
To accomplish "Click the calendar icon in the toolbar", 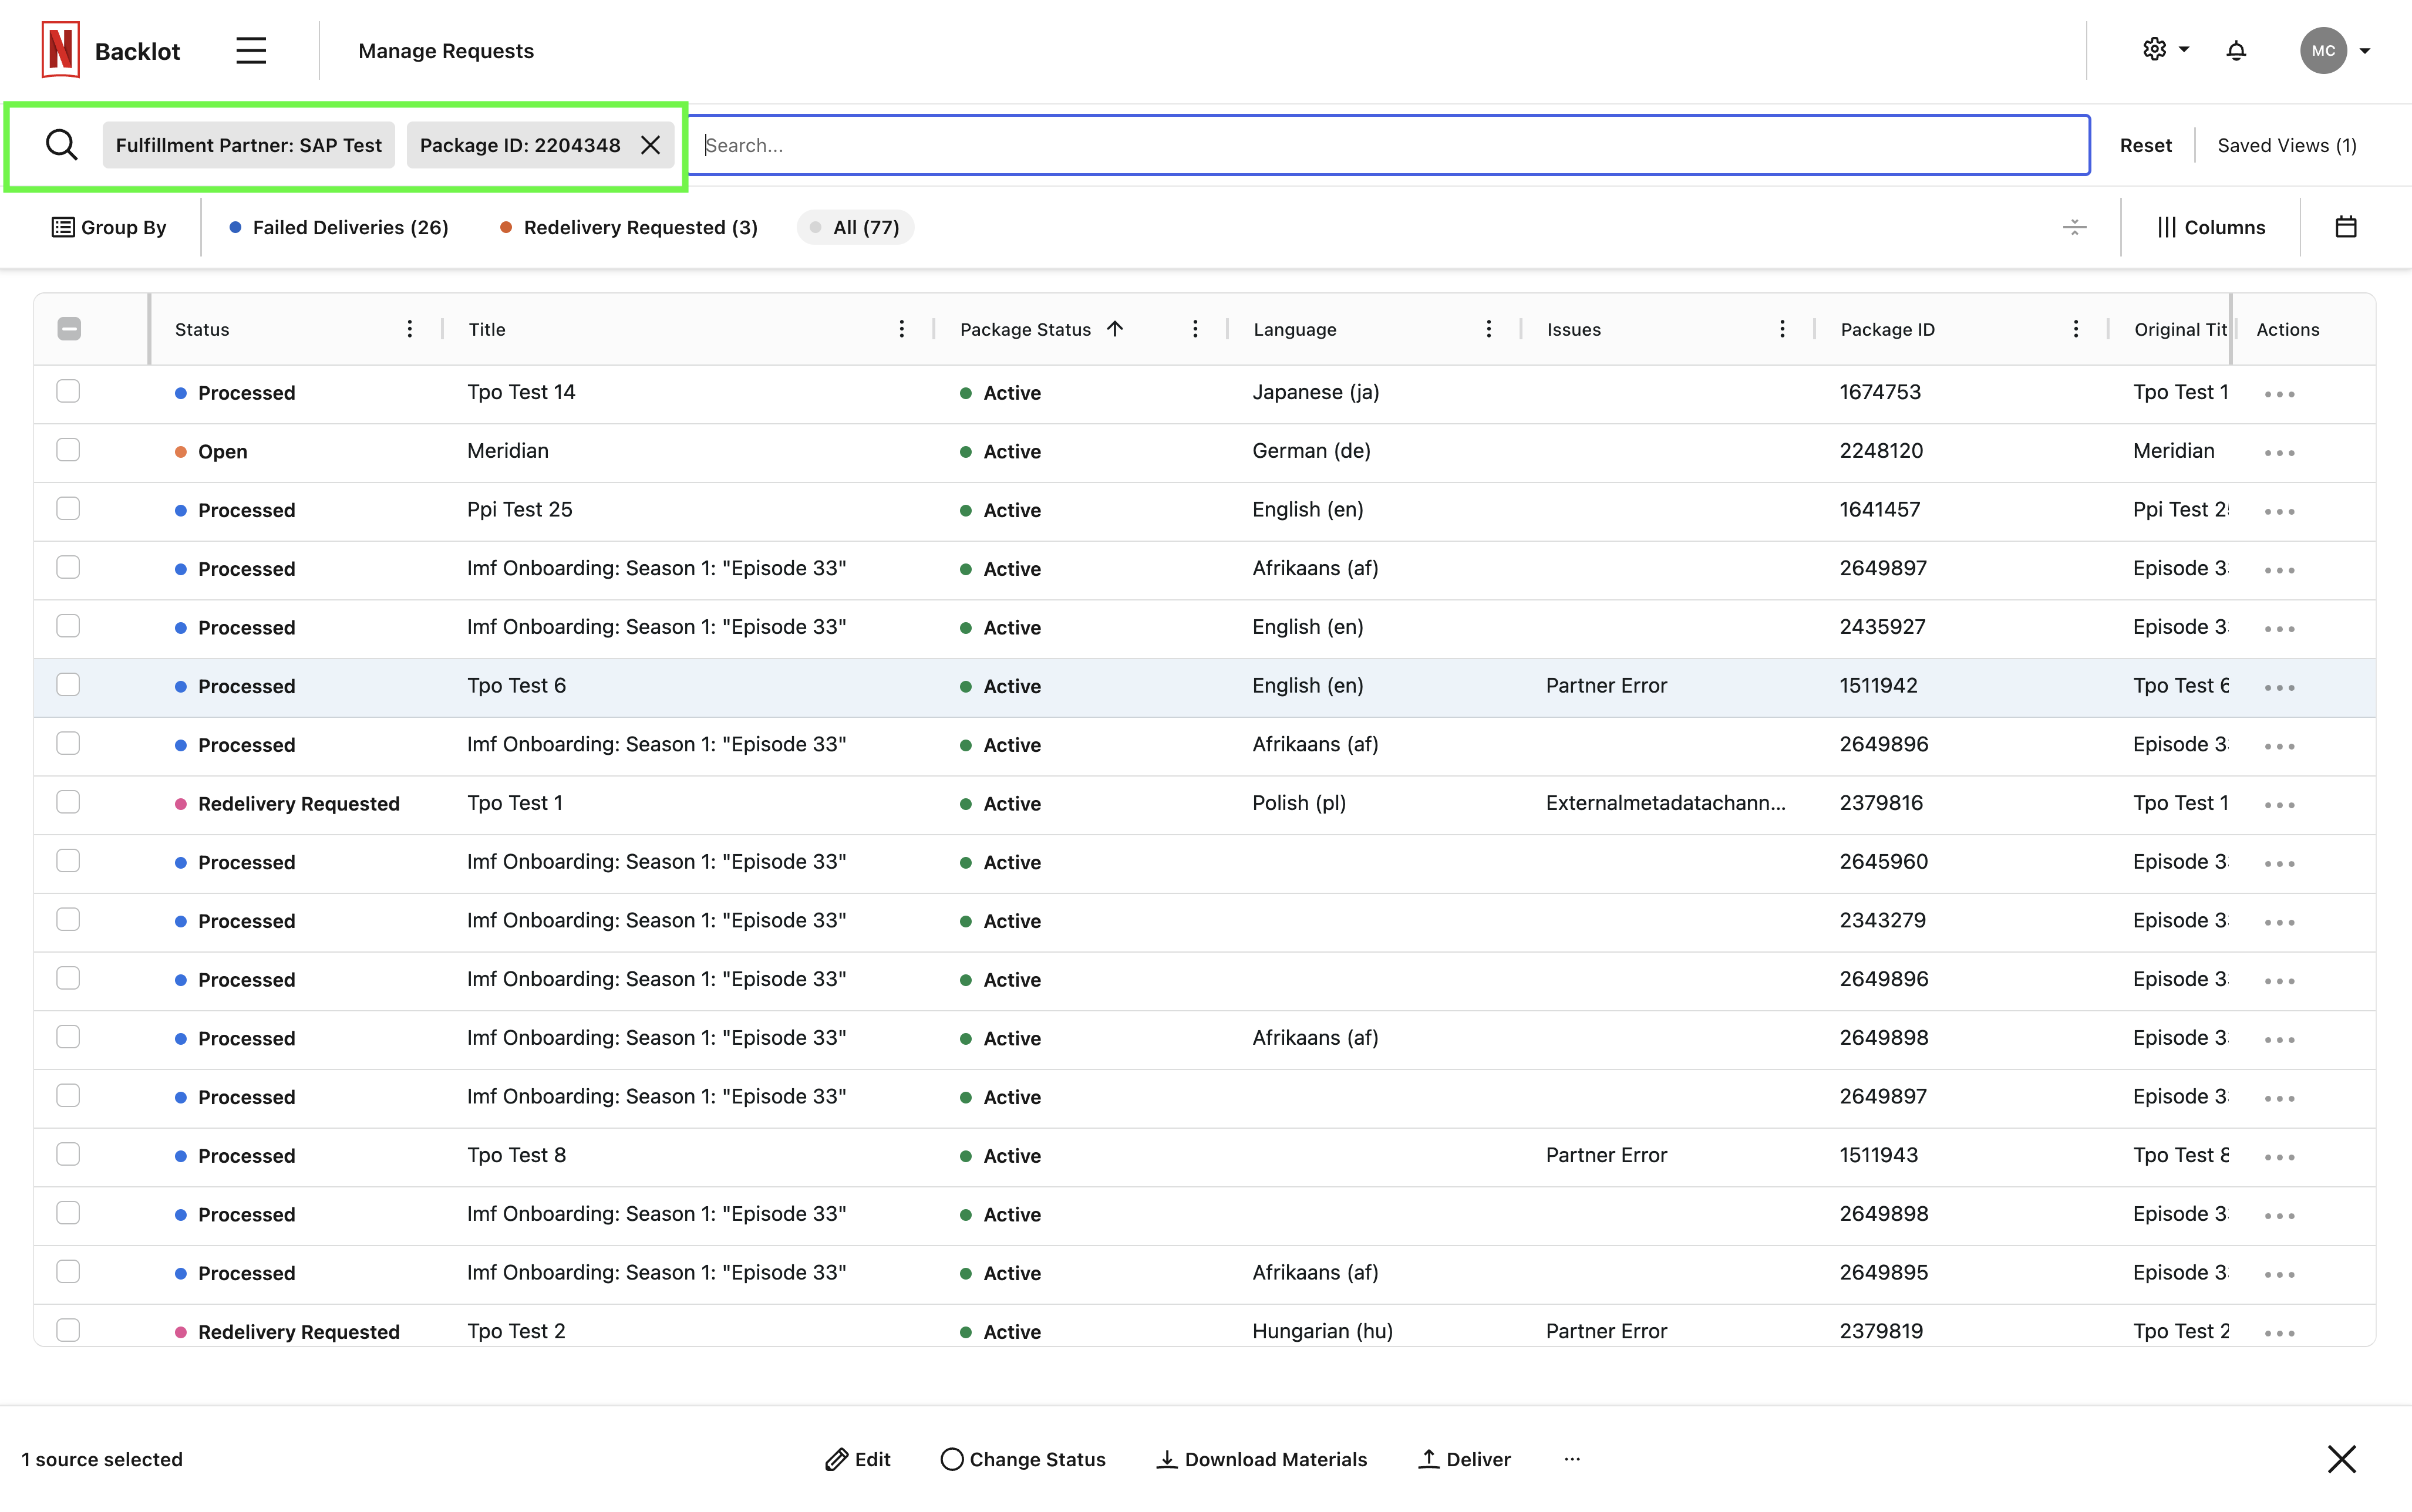I will coord(2345,227).
